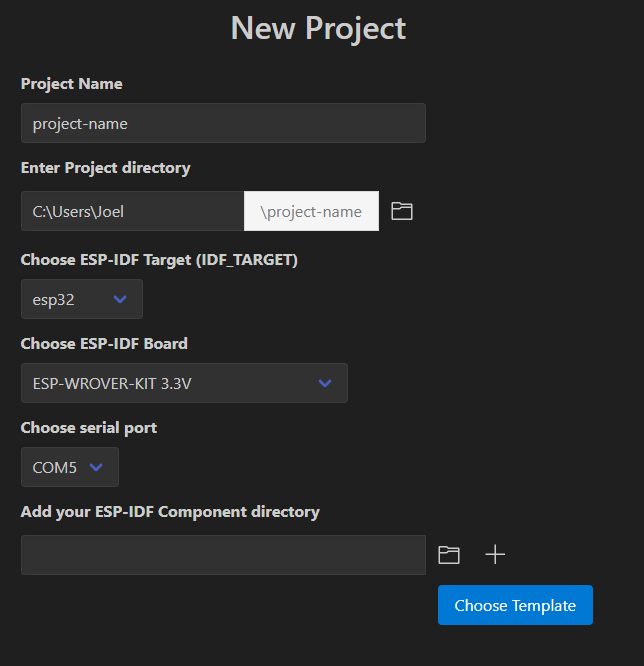Image resolution: width=644 pixels, height=666 pixels.
Task: Click the chevron arrow next to COM5
Action: click(x=97, y=467)
